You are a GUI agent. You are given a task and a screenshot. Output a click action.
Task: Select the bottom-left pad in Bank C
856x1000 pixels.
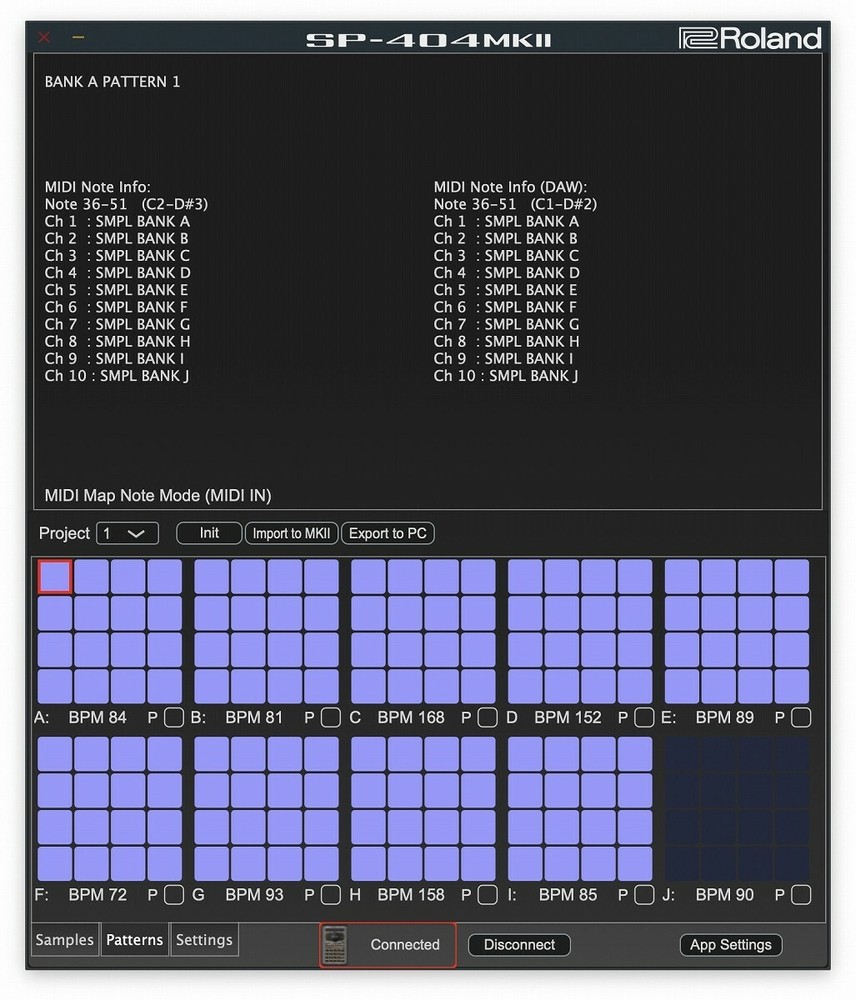pyautogui.click(x=369, y=686)
